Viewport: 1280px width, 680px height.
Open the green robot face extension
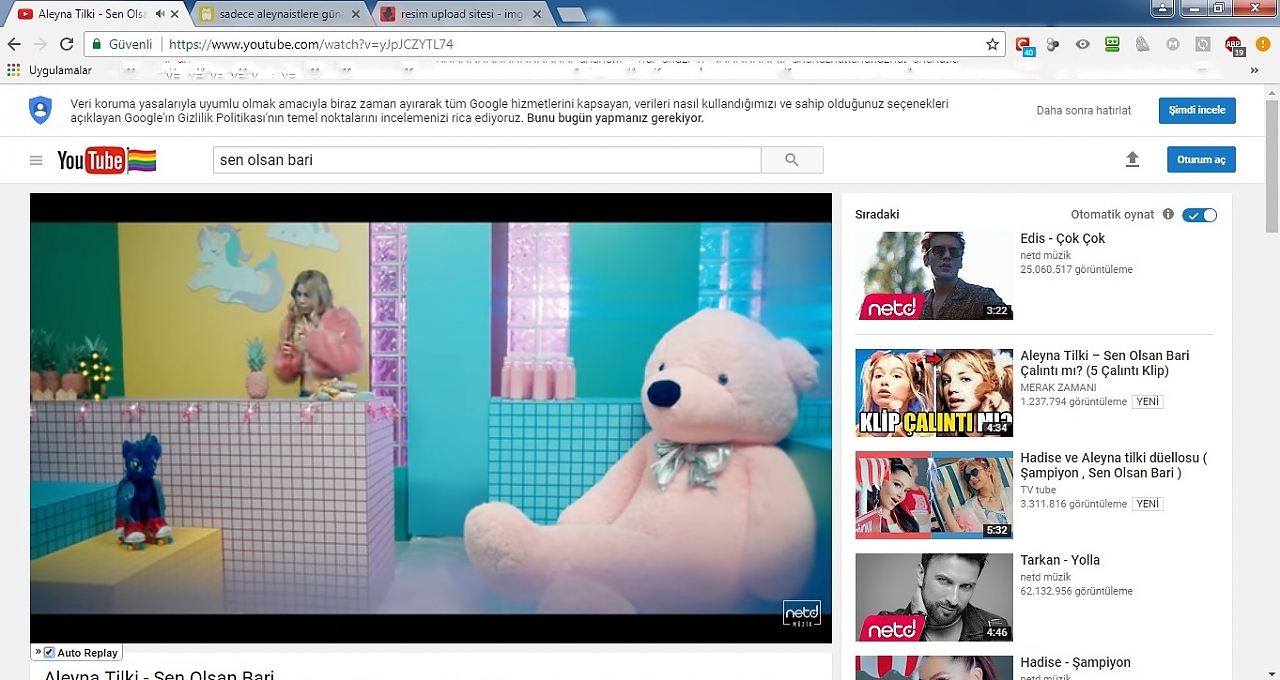[1112, 44]
